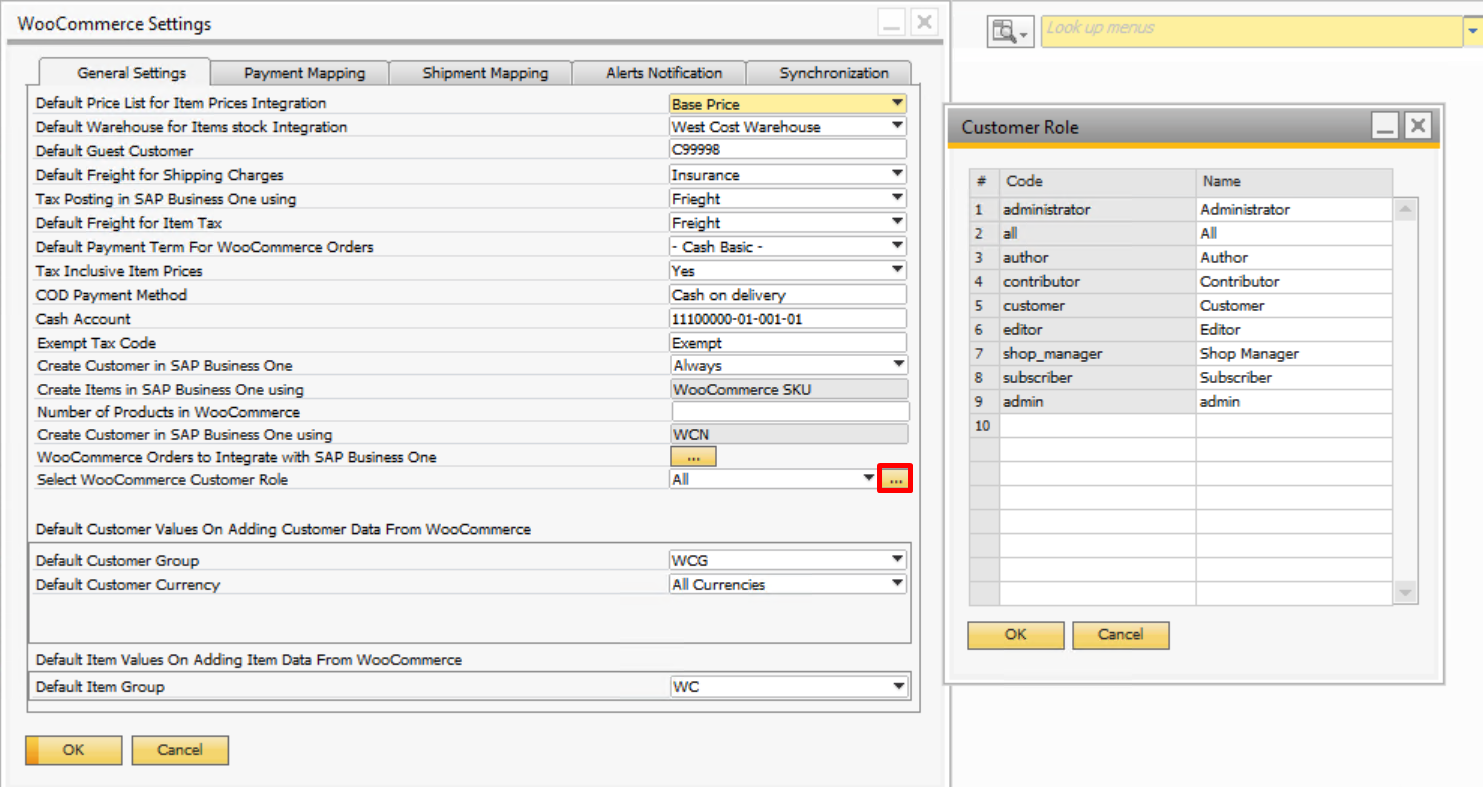Click empty Code cell in row 10
1483x787 pixels.
point(1097,426)
